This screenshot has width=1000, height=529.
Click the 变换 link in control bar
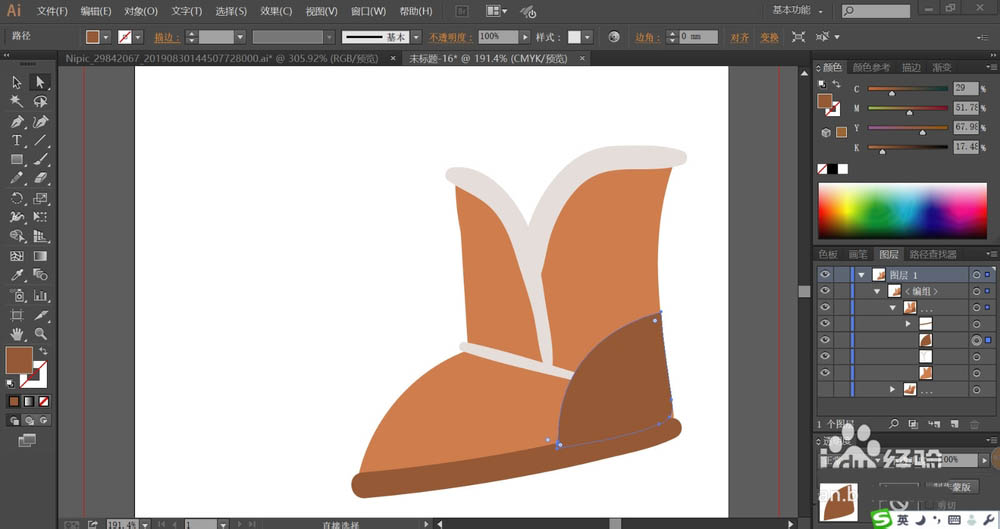768,37
